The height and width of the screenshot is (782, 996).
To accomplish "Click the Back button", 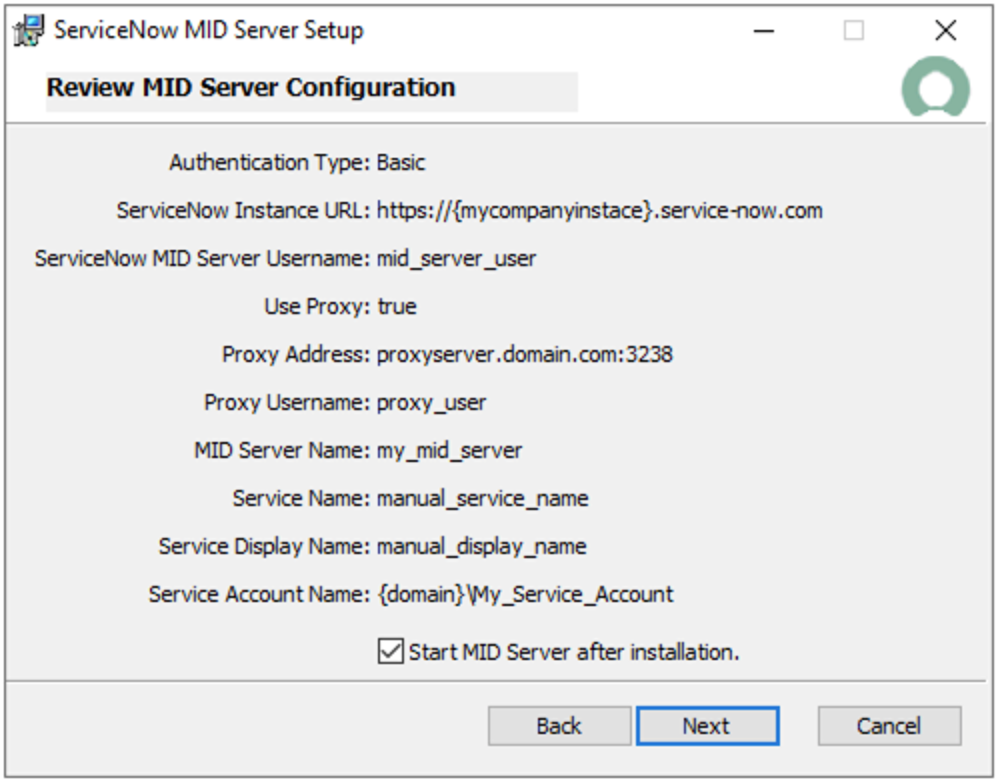I will pyautogui.click(x=559, y=725).
